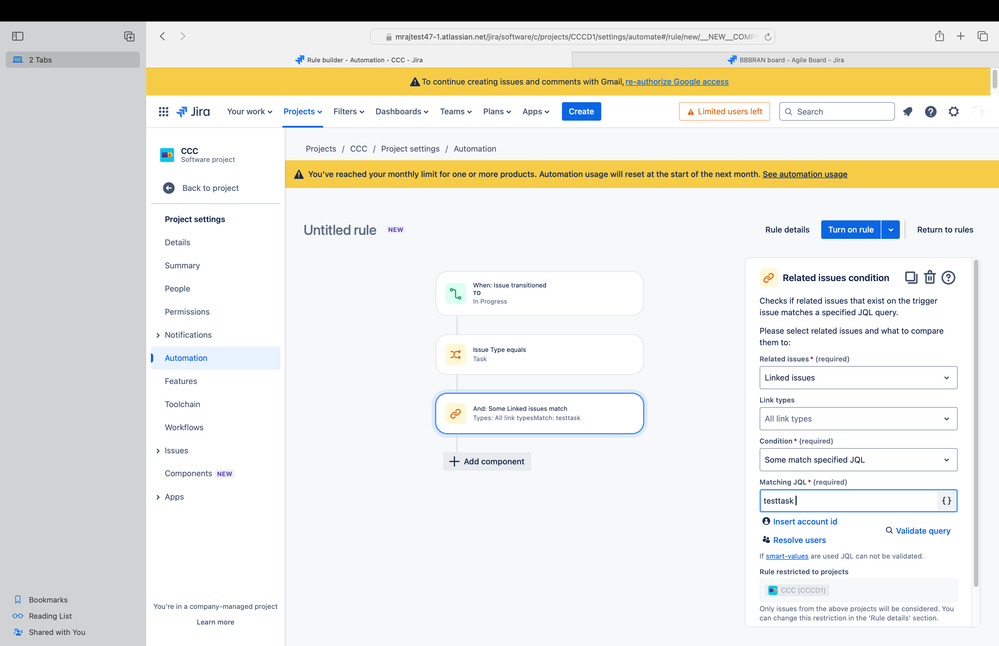The height and width of the screenshot is (646, 999).
Task: Open the Apps menu in top navigation
Action: click(535, 111)
